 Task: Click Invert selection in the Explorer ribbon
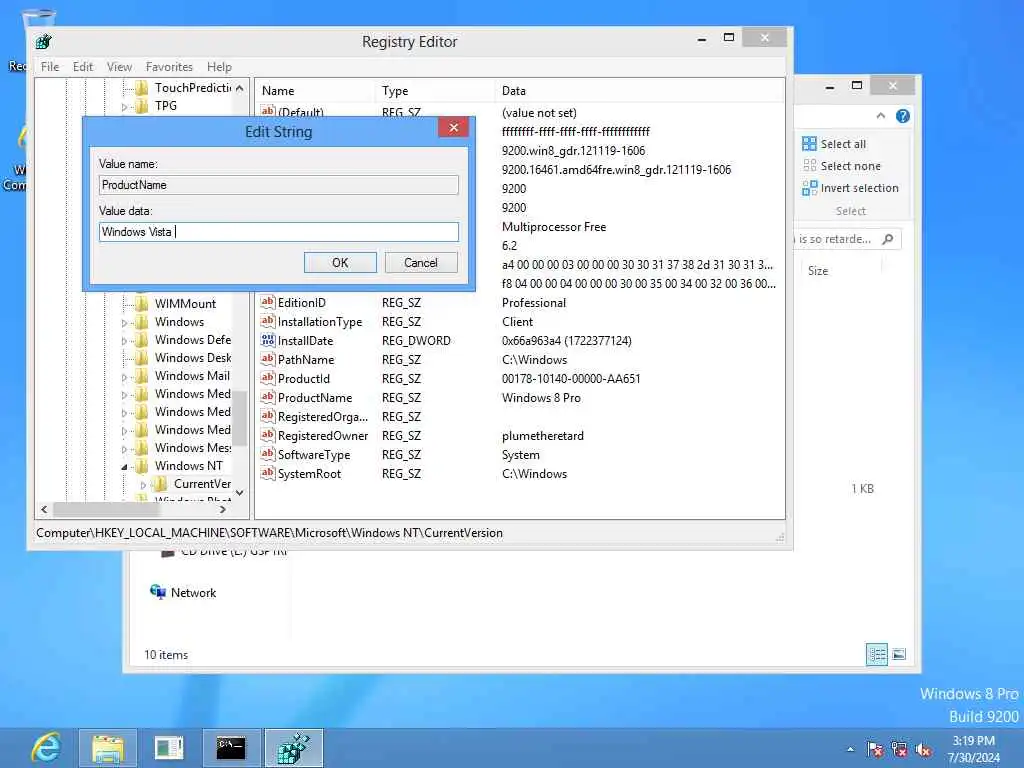pos(851,188)
